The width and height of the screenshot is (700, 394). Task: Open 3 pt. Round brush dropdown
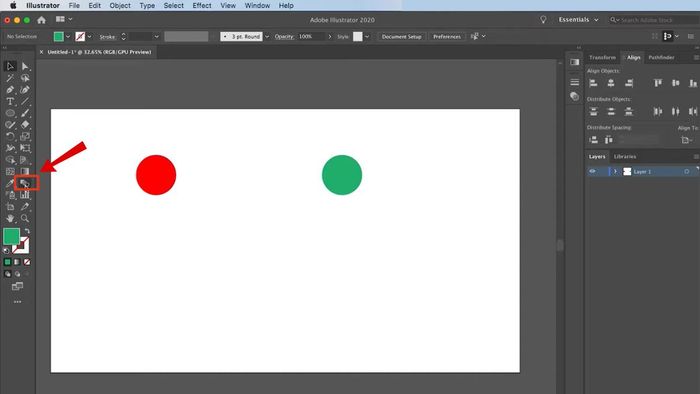pos(267,37)
